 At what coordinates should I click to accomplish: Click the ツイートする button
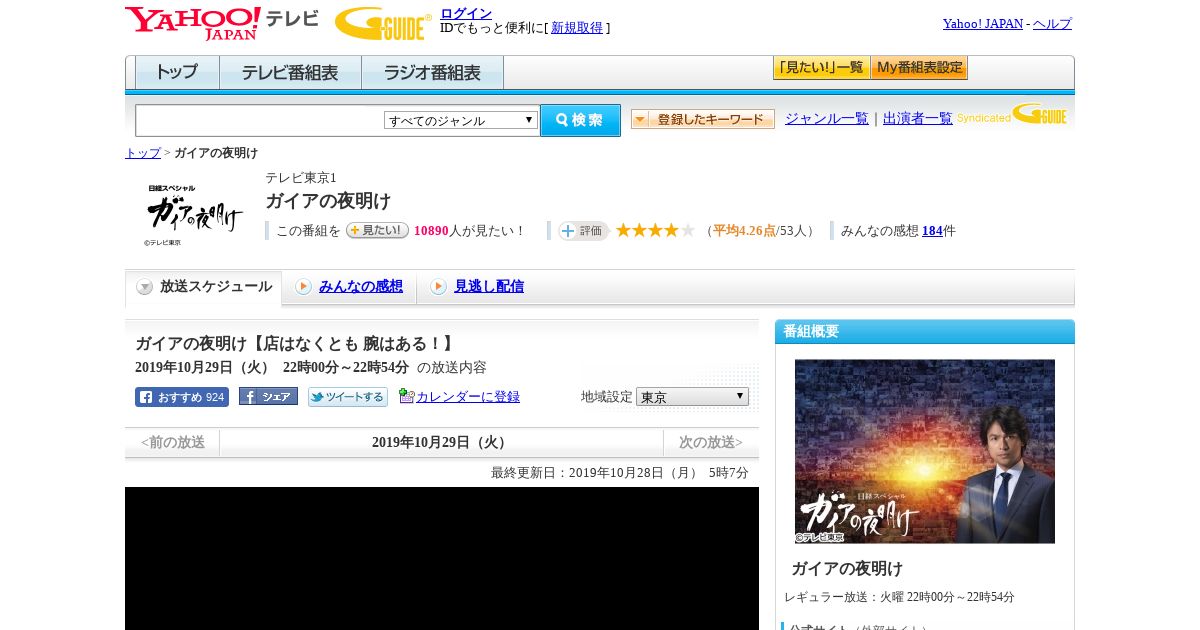(347, 397)
